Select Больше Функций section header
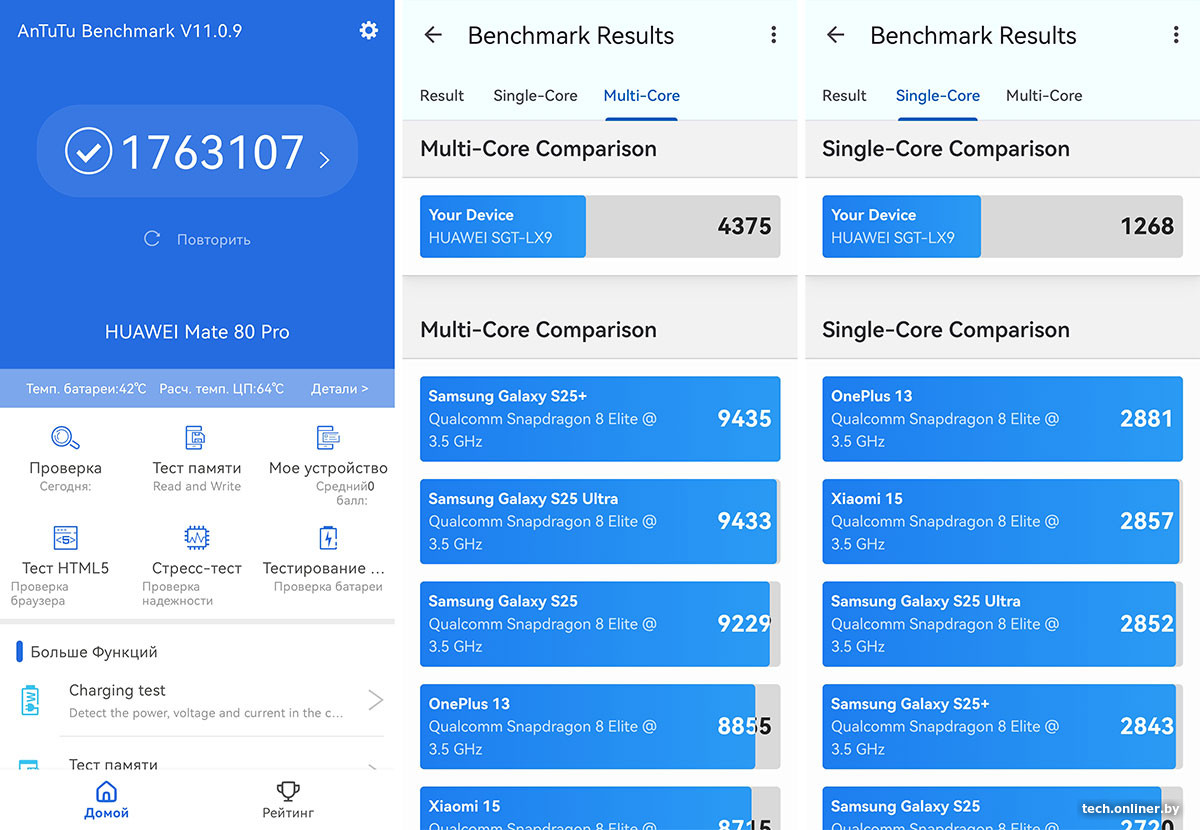Viewport: 1200px width, 830px height. (94, 652)
